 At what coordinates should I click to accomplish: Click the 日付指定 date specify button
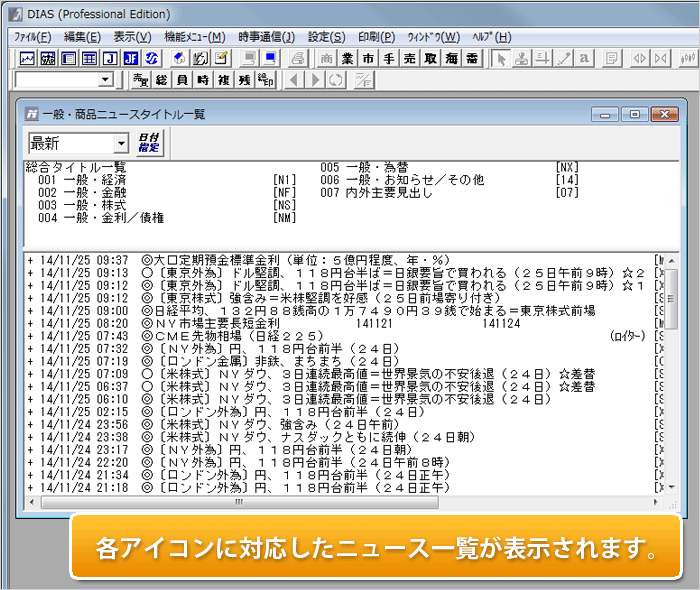pyautogui.click(x=148, y=143)
